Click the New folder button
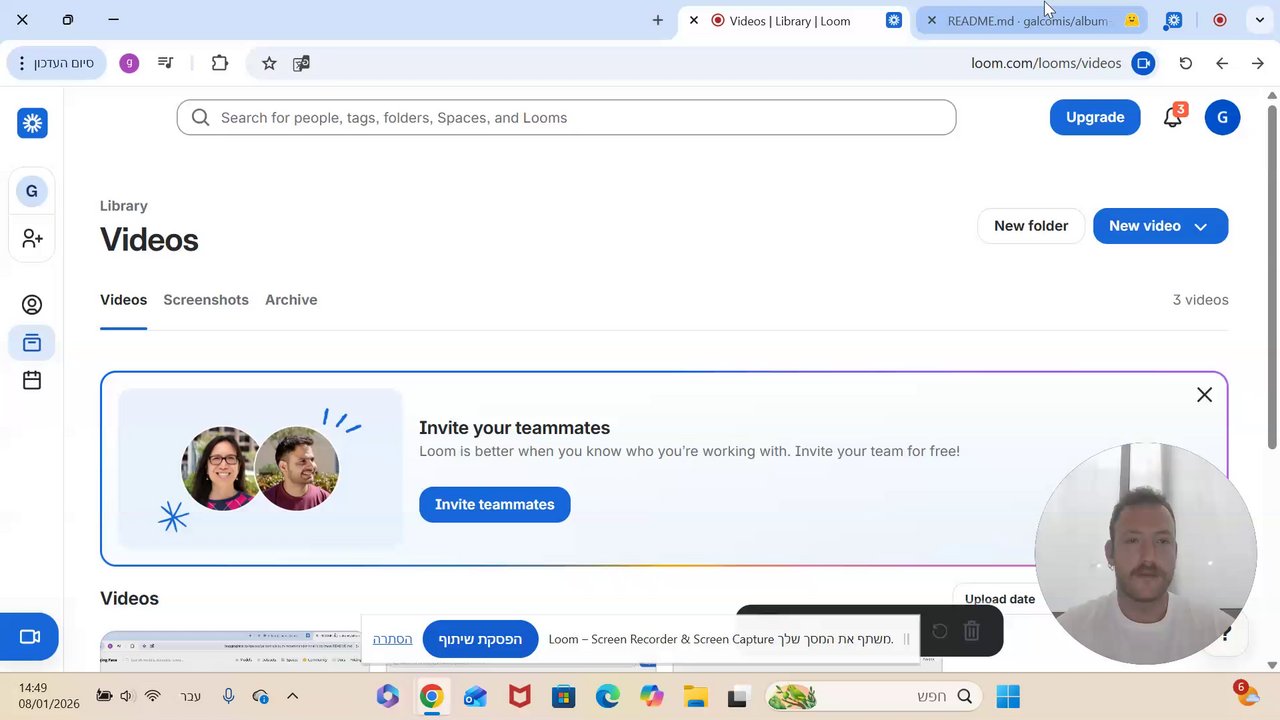The width and height of the screenshot is (1280, 720). 1031,226
